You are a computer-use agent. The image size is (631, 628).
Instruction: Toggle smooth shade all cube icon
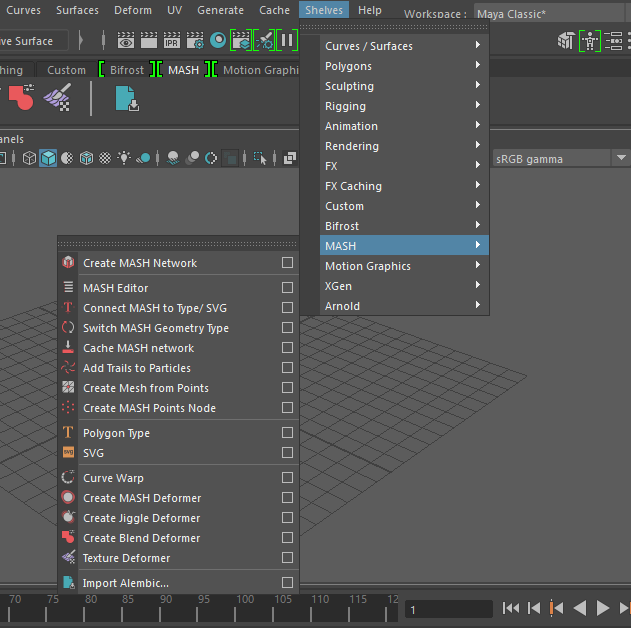pos(48,158)
